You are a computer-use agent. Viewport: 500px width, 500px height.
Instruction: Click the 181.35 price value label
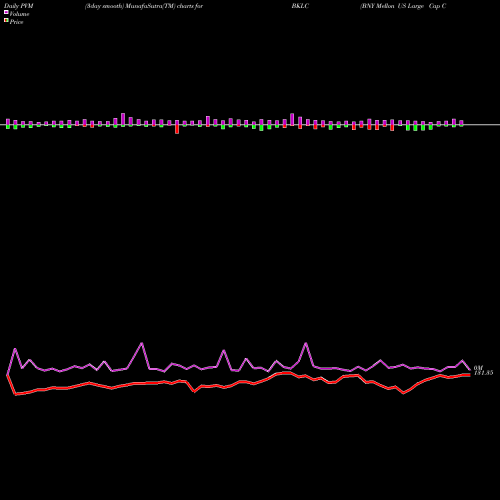click(483, 373)
